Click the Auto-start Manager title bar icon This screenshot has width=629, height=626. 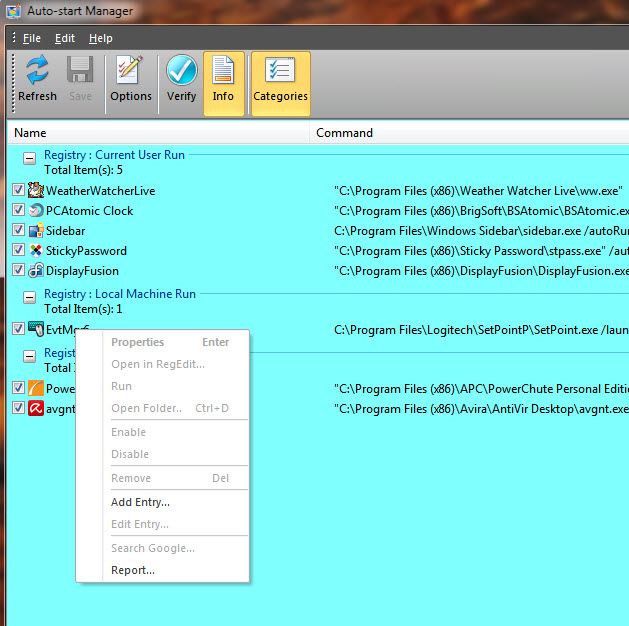click(x=13, y=11)
